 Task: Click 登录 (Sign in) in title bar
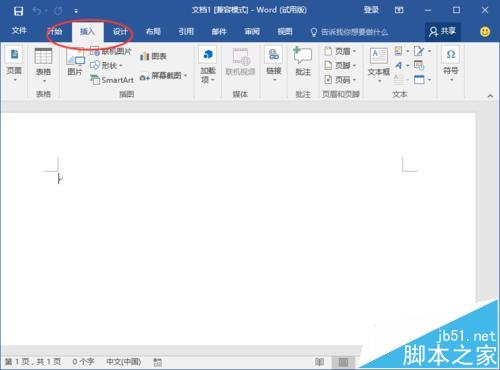pos(371,10)
